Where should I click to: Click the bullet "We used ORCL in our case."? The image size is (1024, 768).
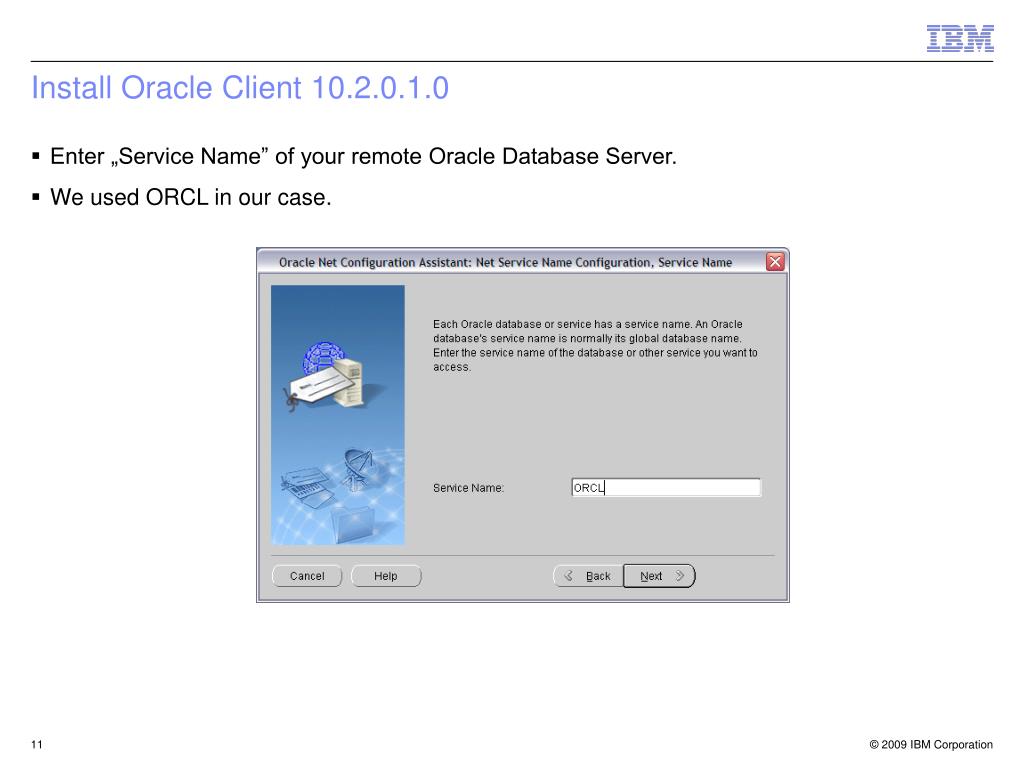pyautogui.click(x=191, y=197)
